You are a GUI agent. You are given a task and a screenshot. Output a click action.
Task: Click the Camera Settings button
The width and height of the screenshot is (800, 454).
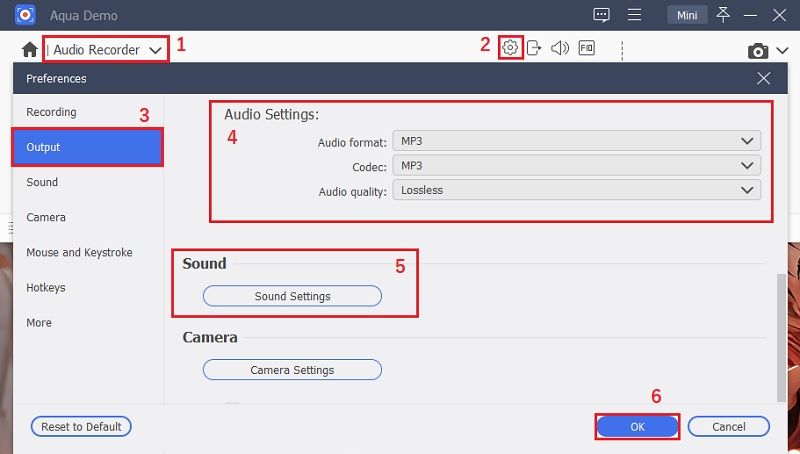point(292,370)
